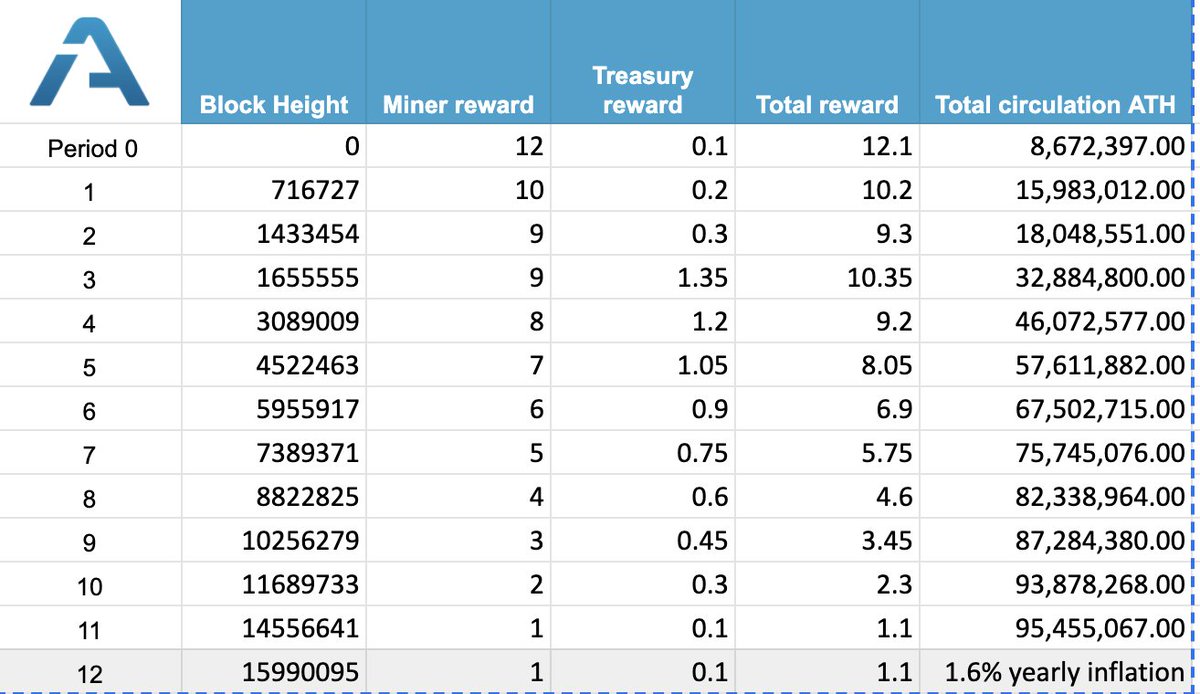
Task: Select block height cell 5955917
Action: 274,411
